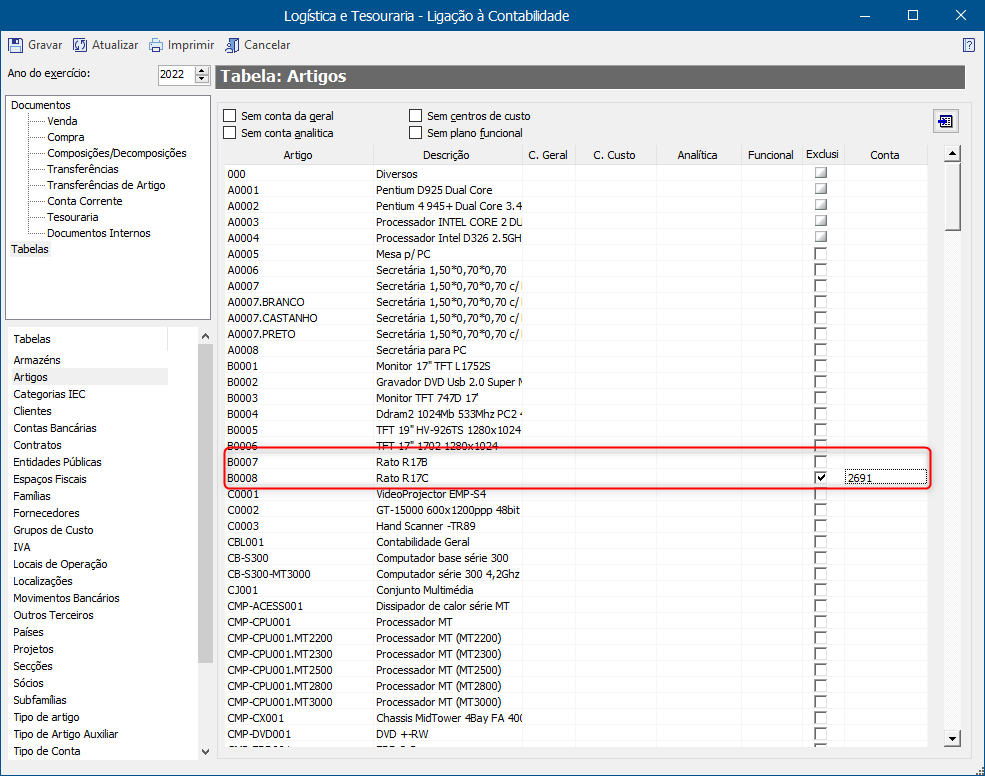This screenshot has height=776, width=985.
Task: Click the Imprimir printer icon
Action: point(156,45)
